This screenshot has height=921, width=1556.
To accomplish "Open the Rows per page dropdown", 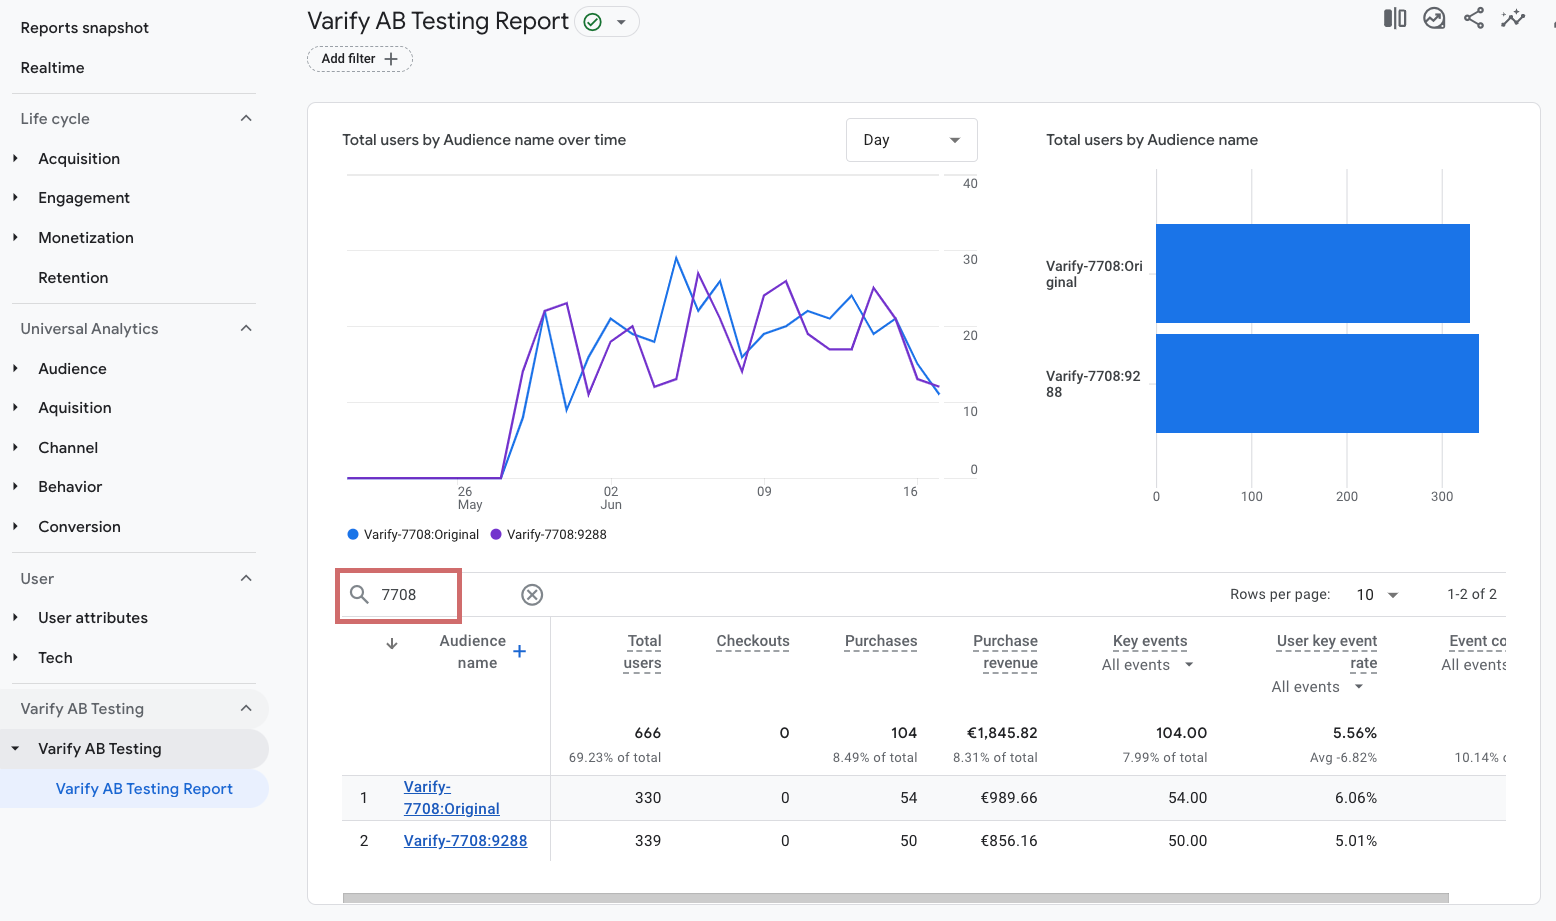I will click(x=1377, y=595).
